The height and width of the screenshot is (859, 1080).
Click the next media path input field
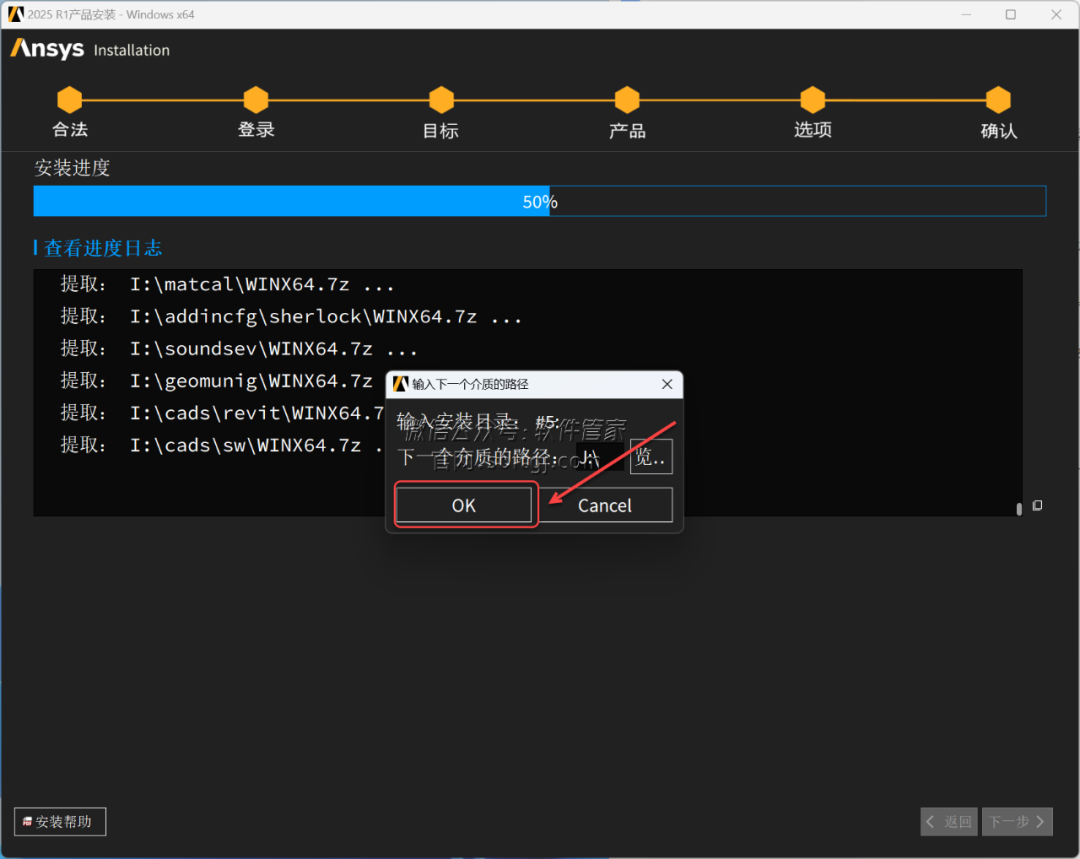(x=599, y=457)
